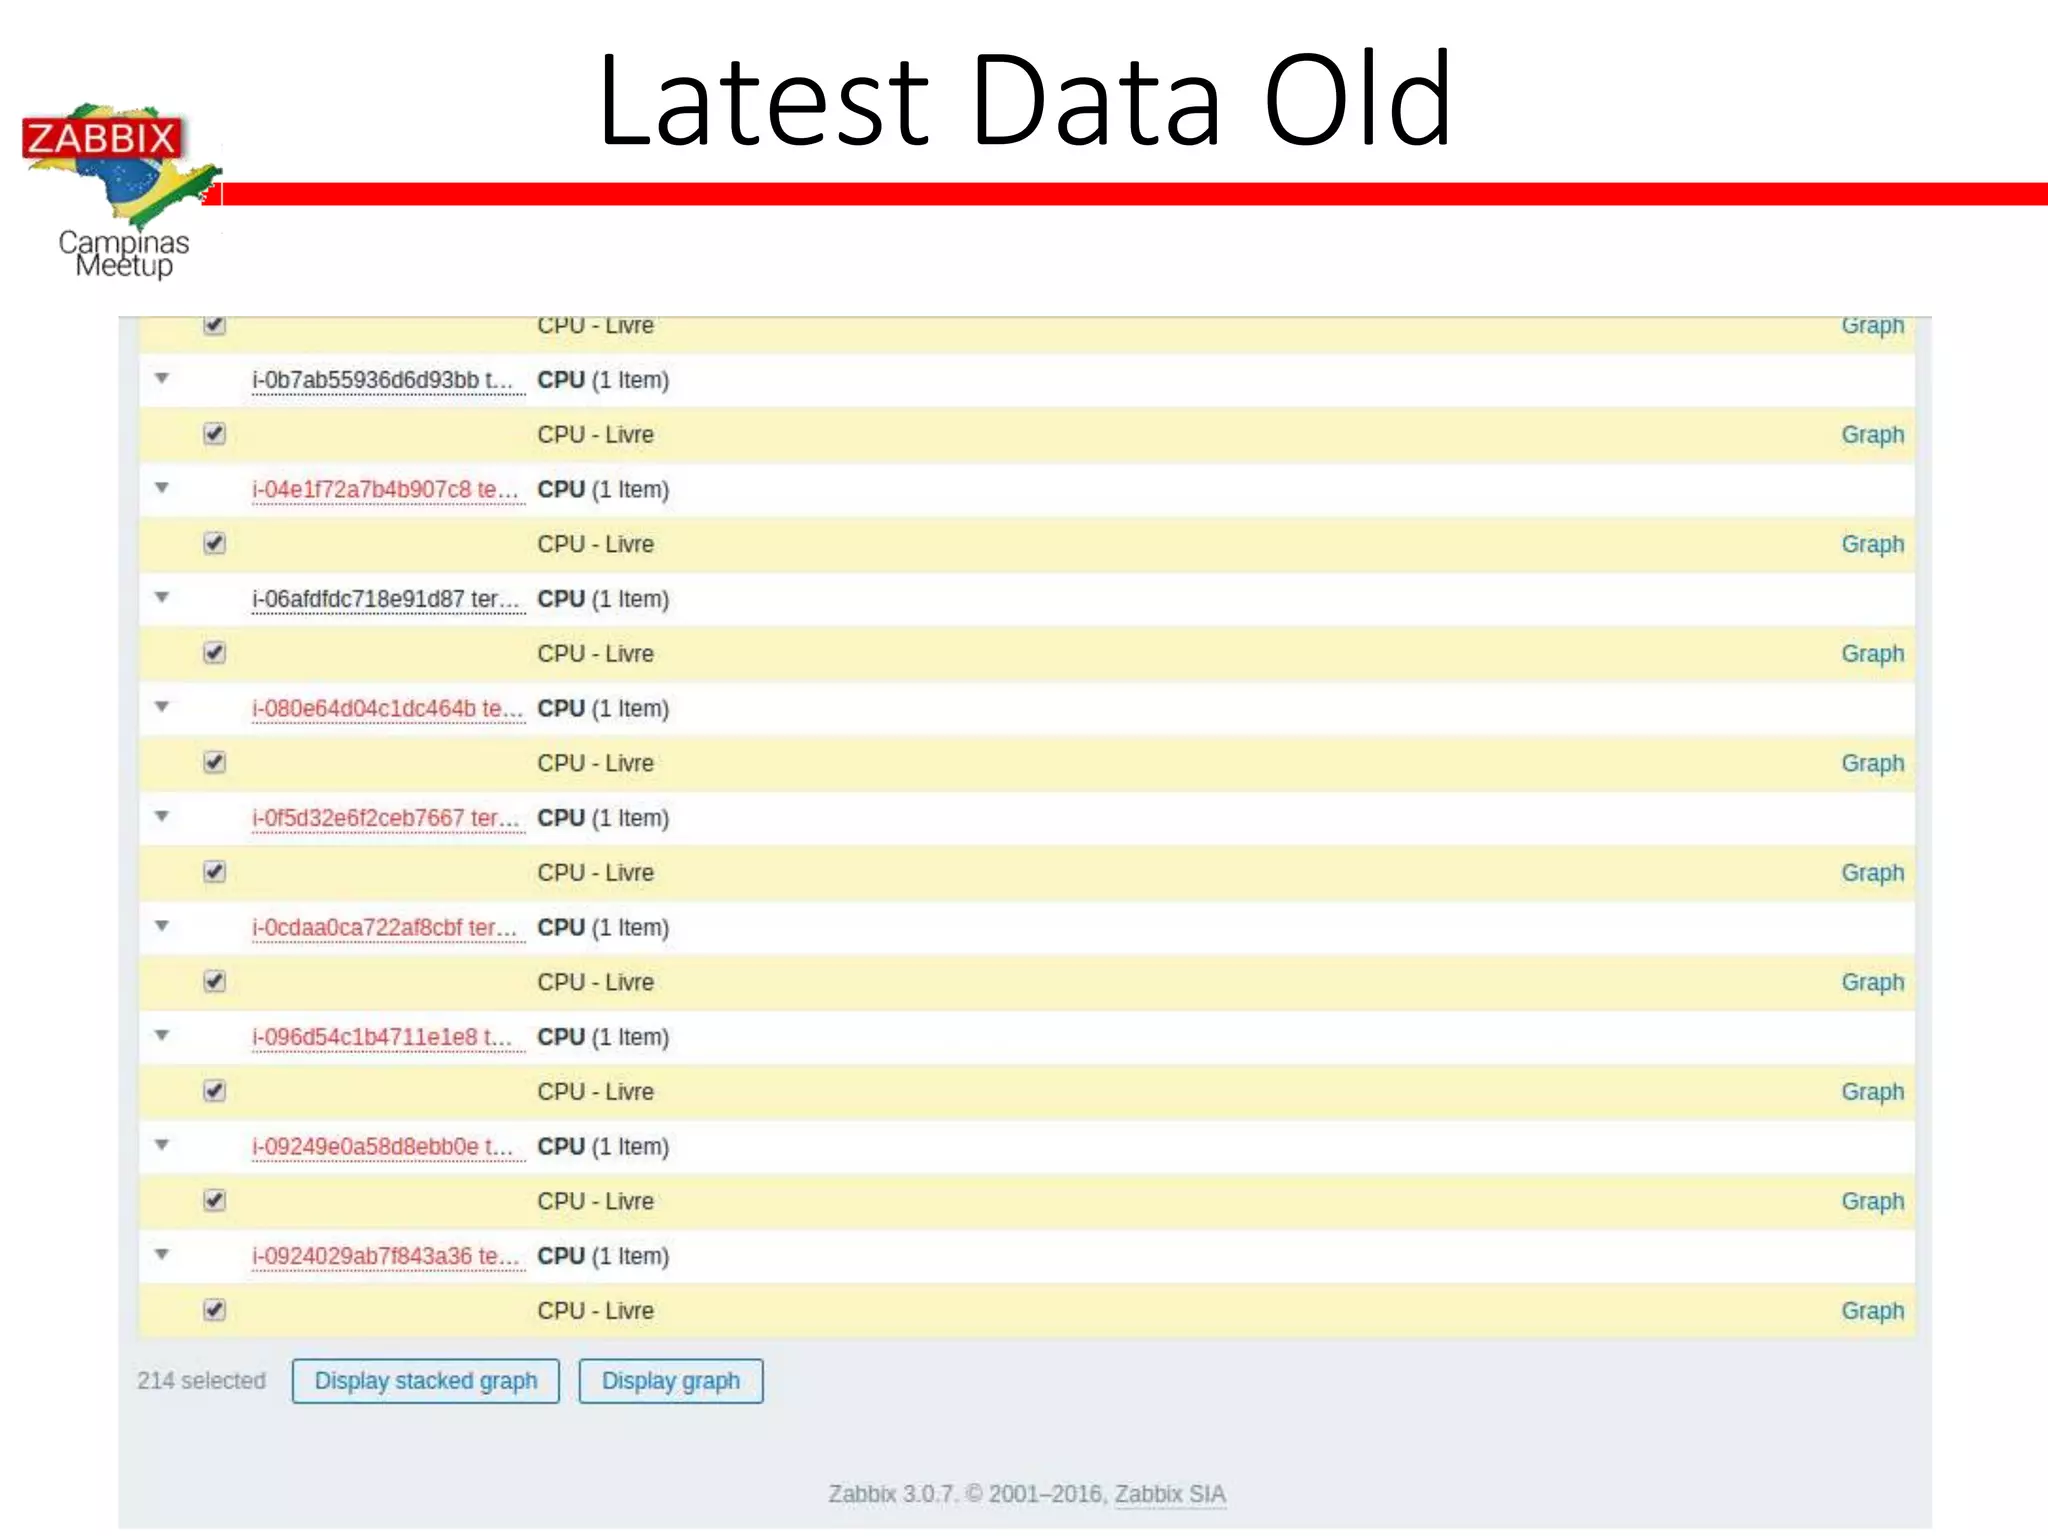Uncheck CPU - Livre under i-06afdfdc718e91d87
The height and width of the screenshot is (1536, 2048).
(214, 653)
